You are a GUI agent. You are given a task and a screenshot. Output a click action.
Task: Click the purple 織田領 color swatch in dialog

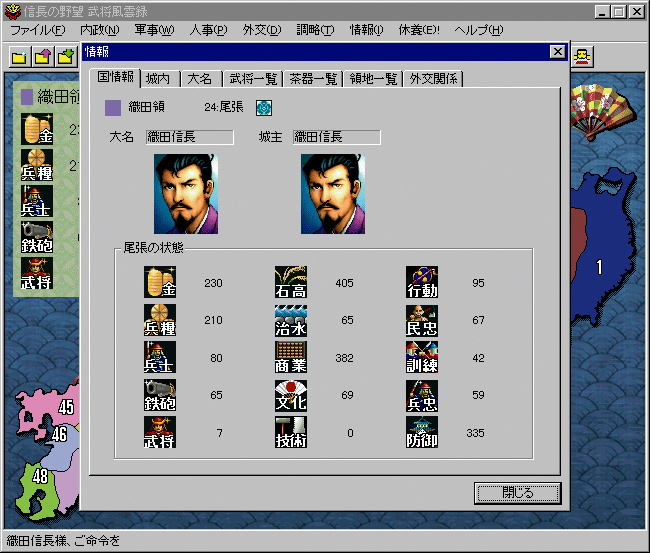coord(113,108)
